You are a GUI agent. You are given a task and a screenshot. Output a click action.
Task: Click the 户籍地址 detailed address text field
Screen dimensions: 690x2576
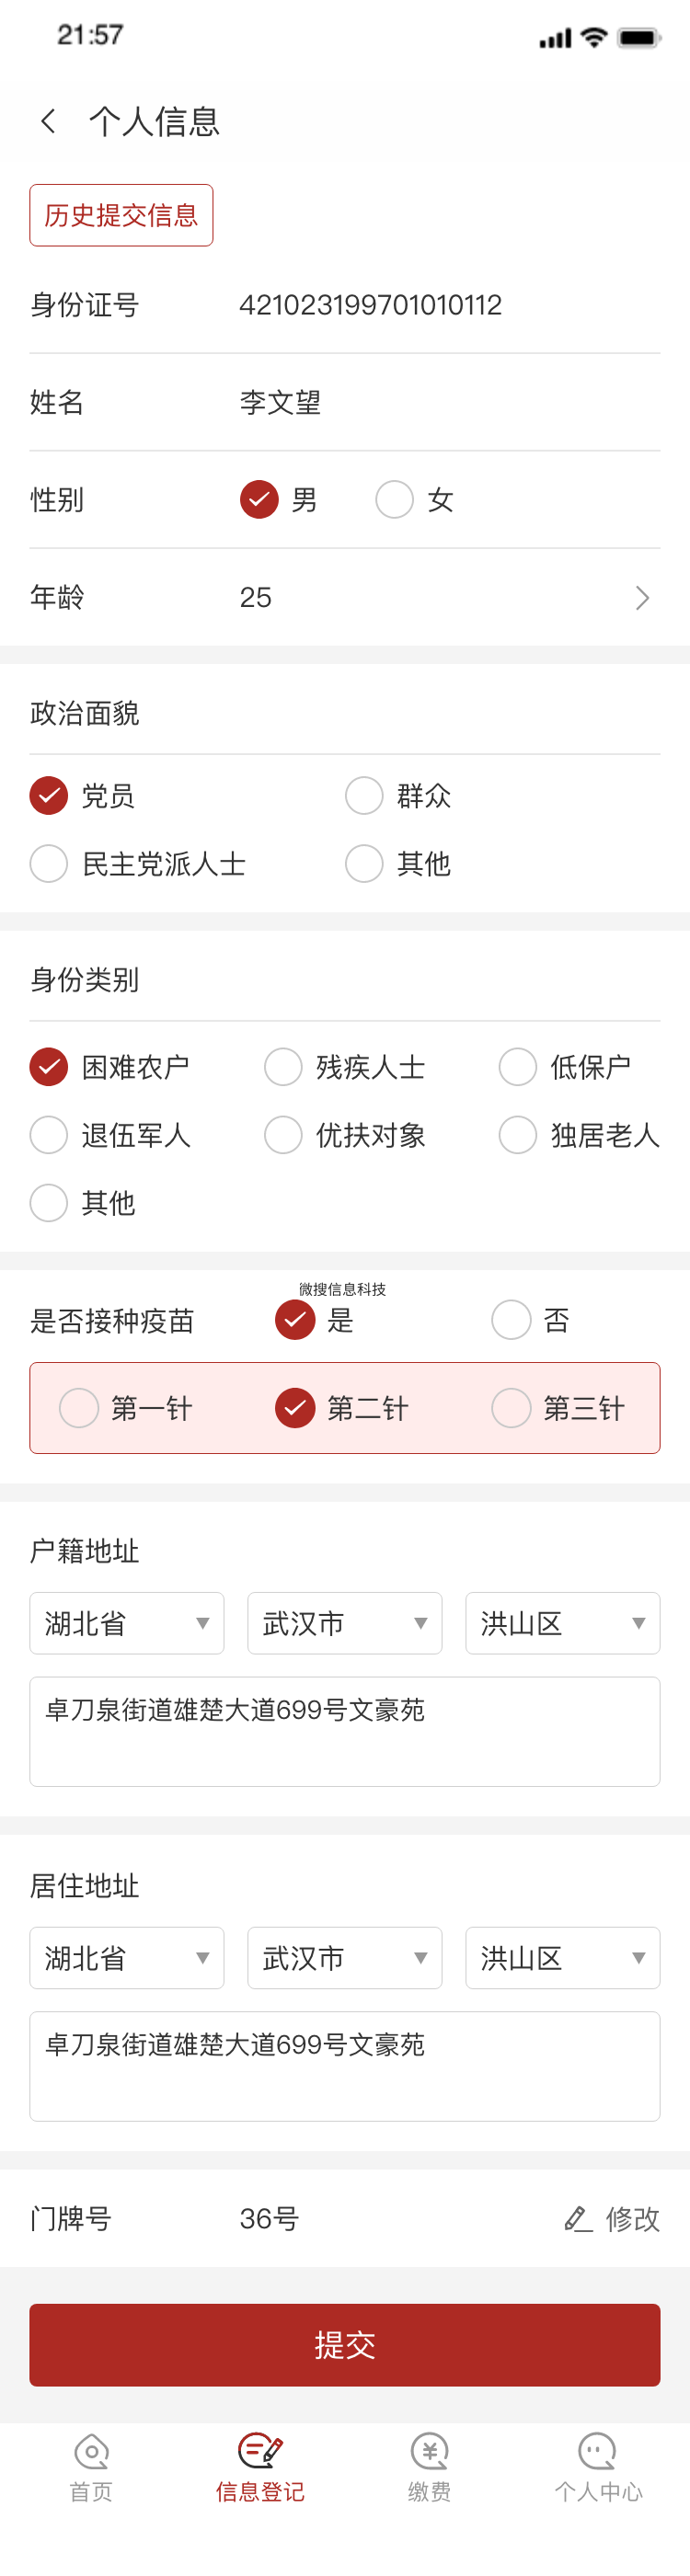coord(344,1731)
